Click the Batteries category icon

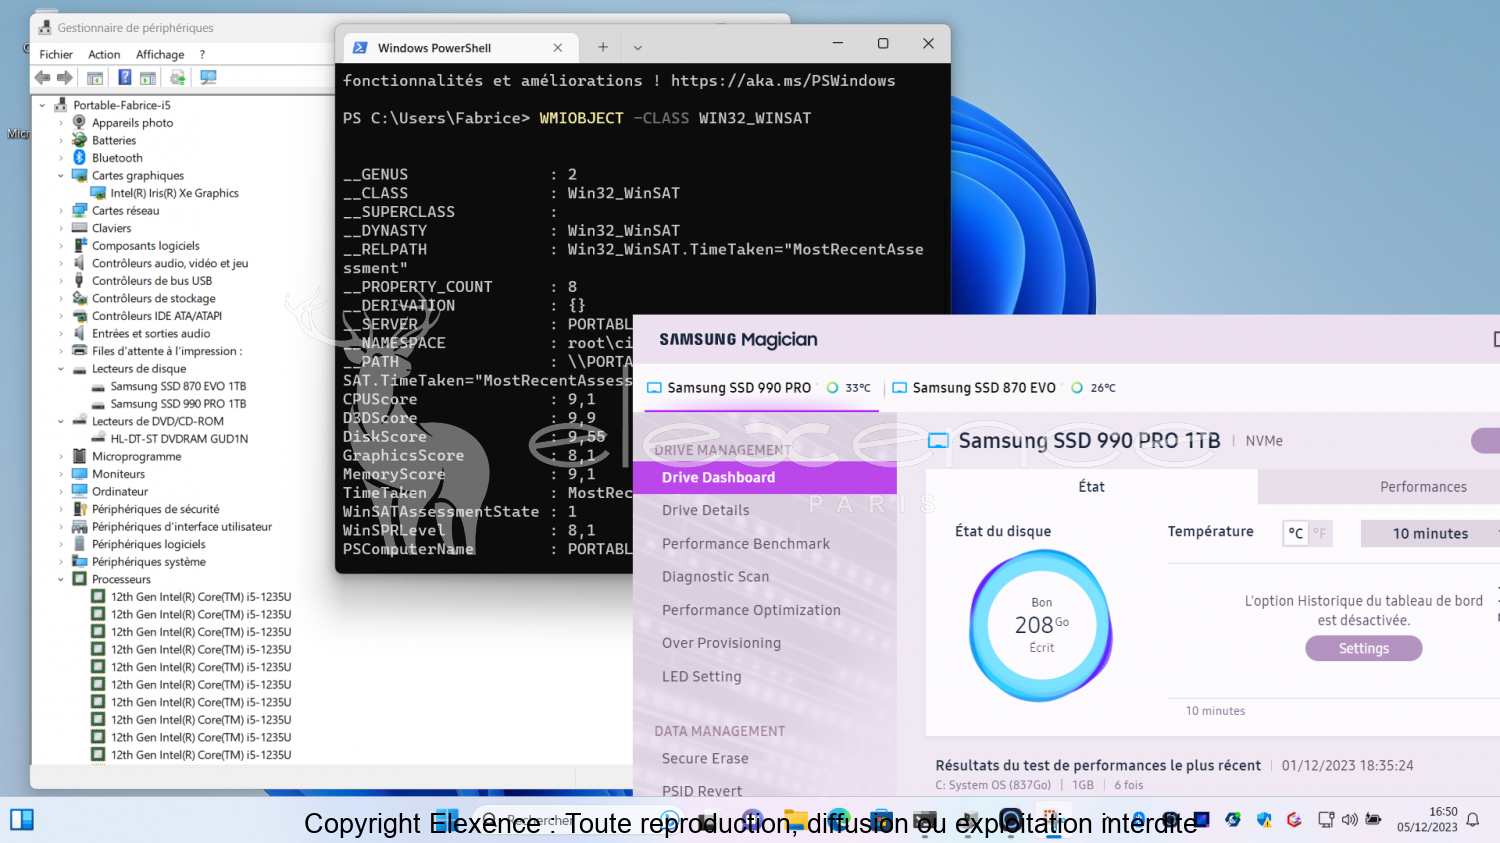[x=79, y=140]
